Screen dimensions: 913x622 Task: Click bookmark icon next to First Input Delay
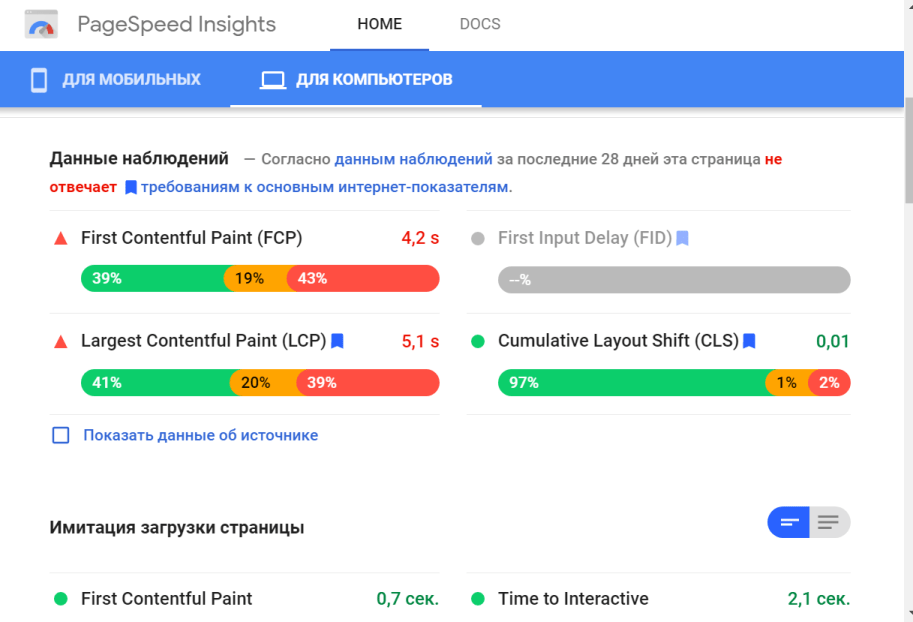pyautogui.click(x=682, y=238)
